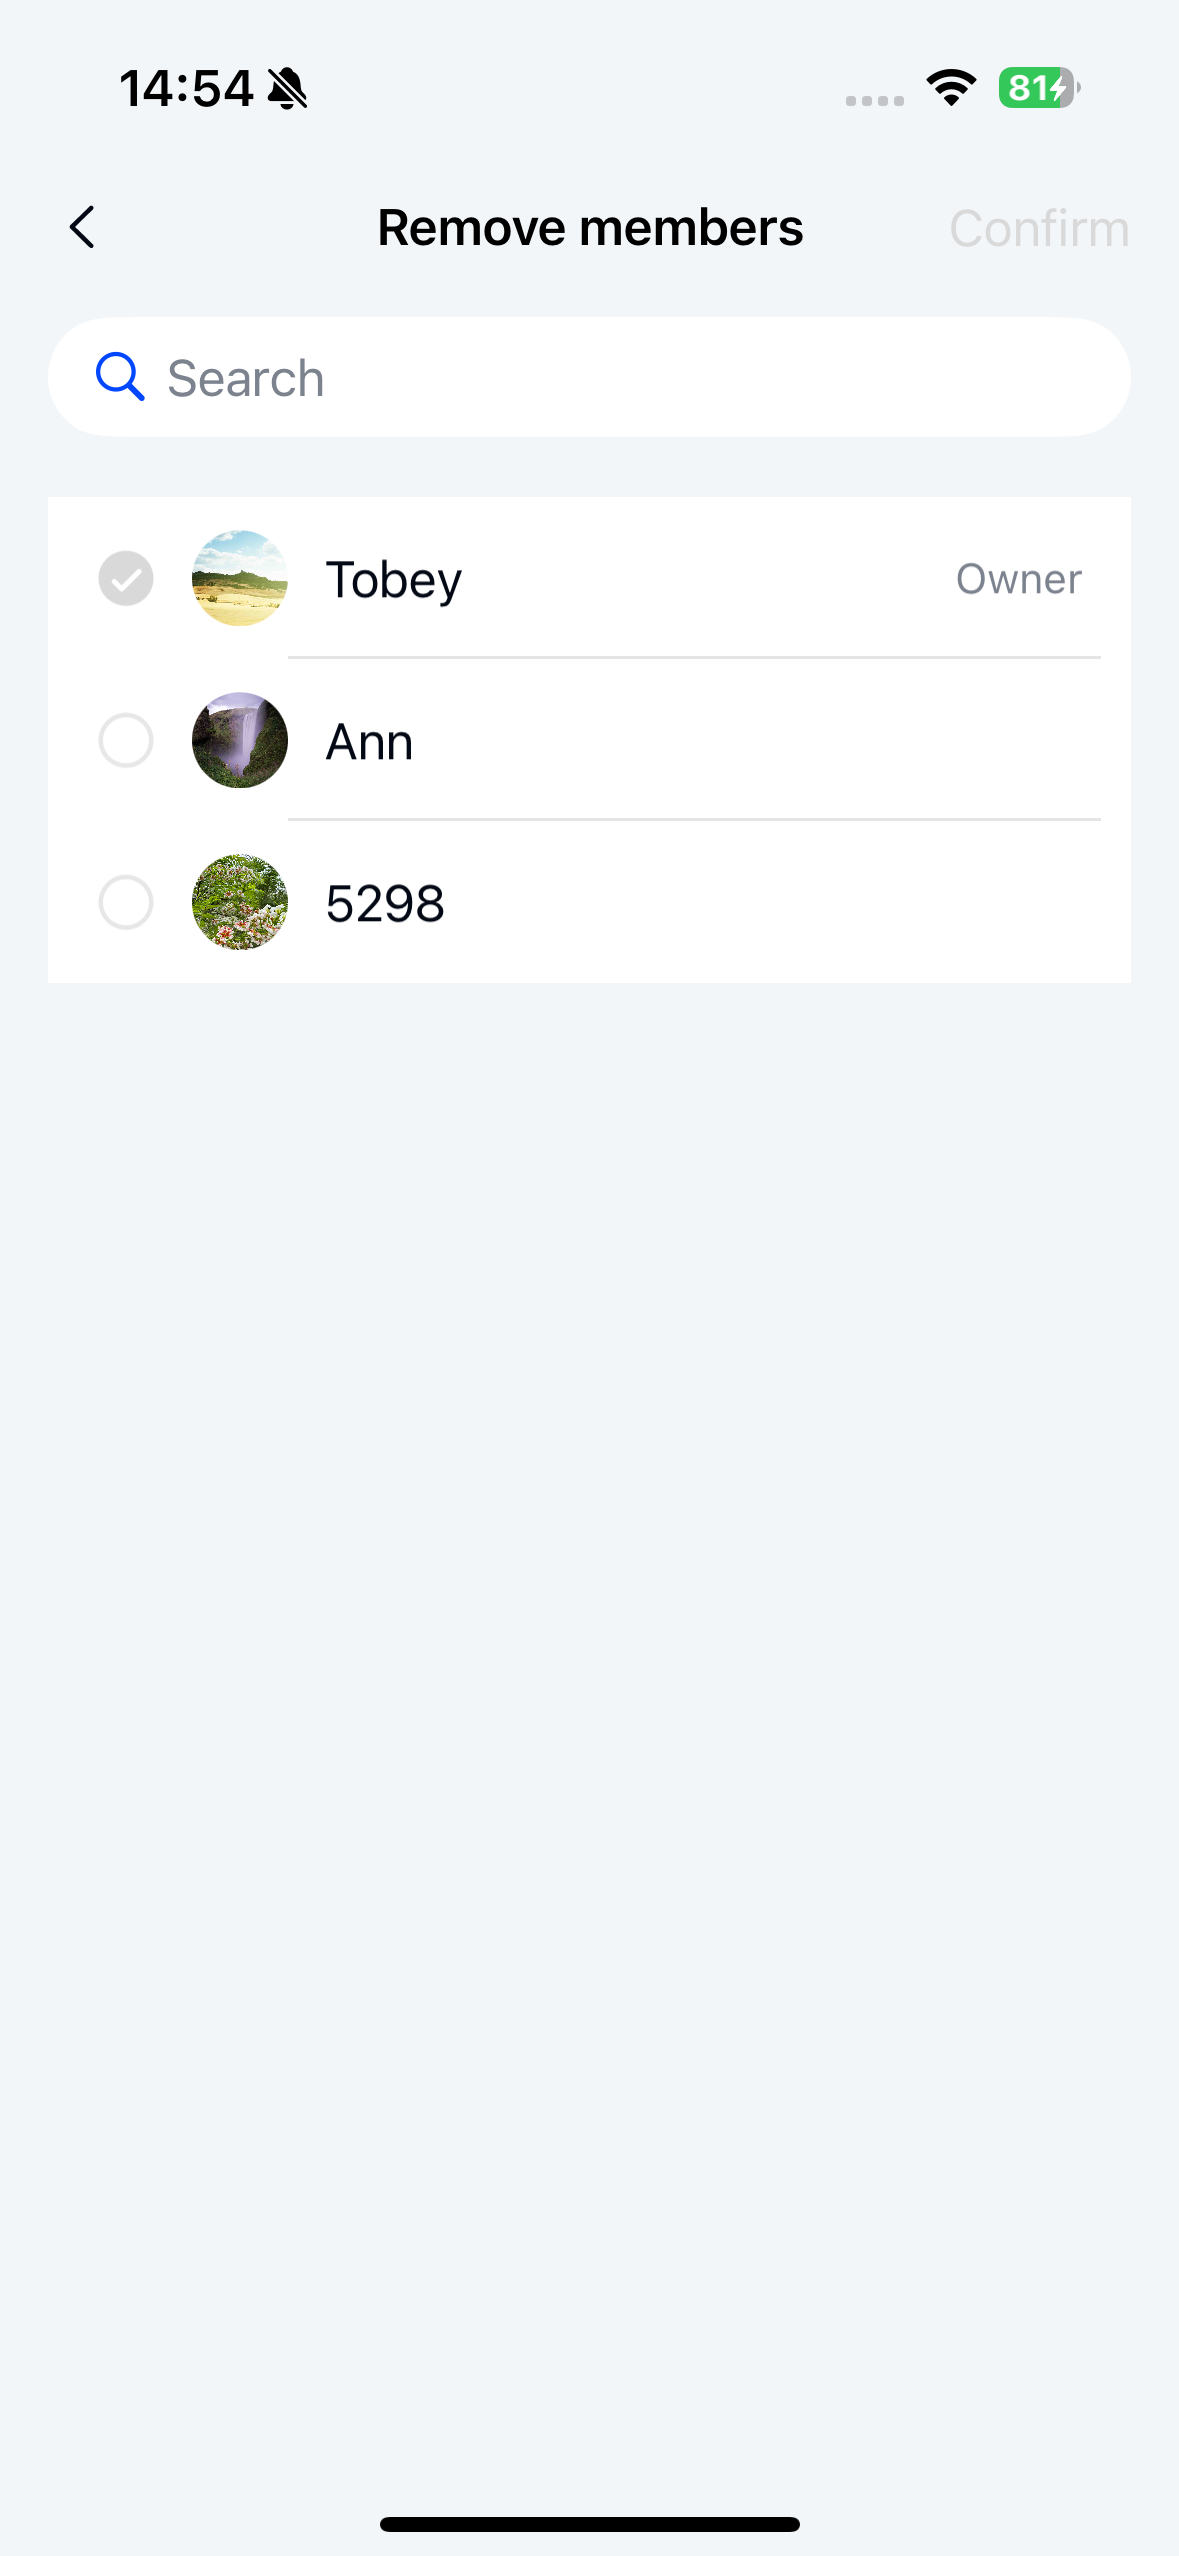
Task: Tap the member name Ann
Action: pos(369,742)
